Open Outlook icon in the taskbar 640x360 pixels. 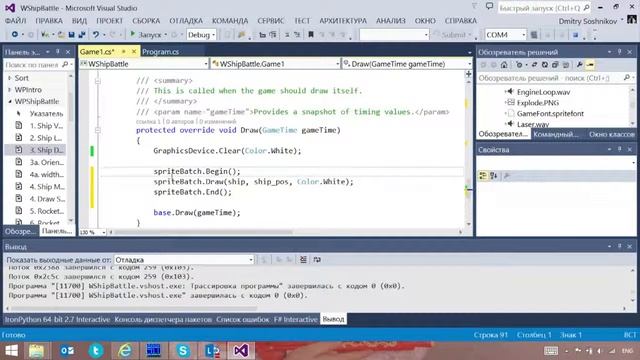(67, 351)
